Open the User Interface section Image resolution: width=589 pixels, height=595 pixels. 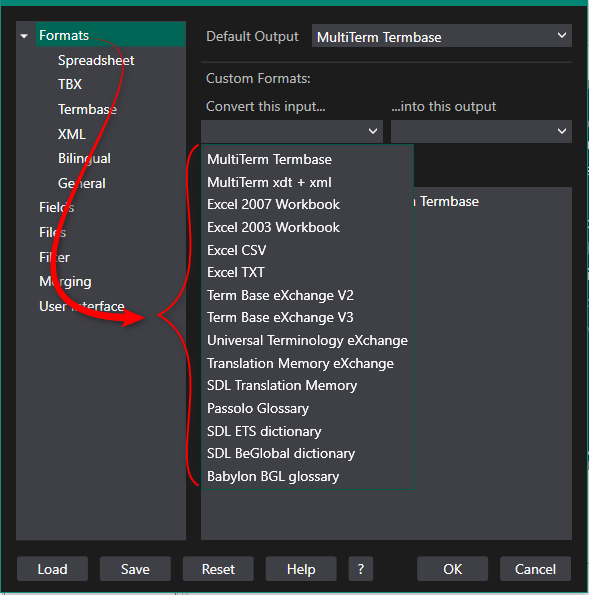82,306
